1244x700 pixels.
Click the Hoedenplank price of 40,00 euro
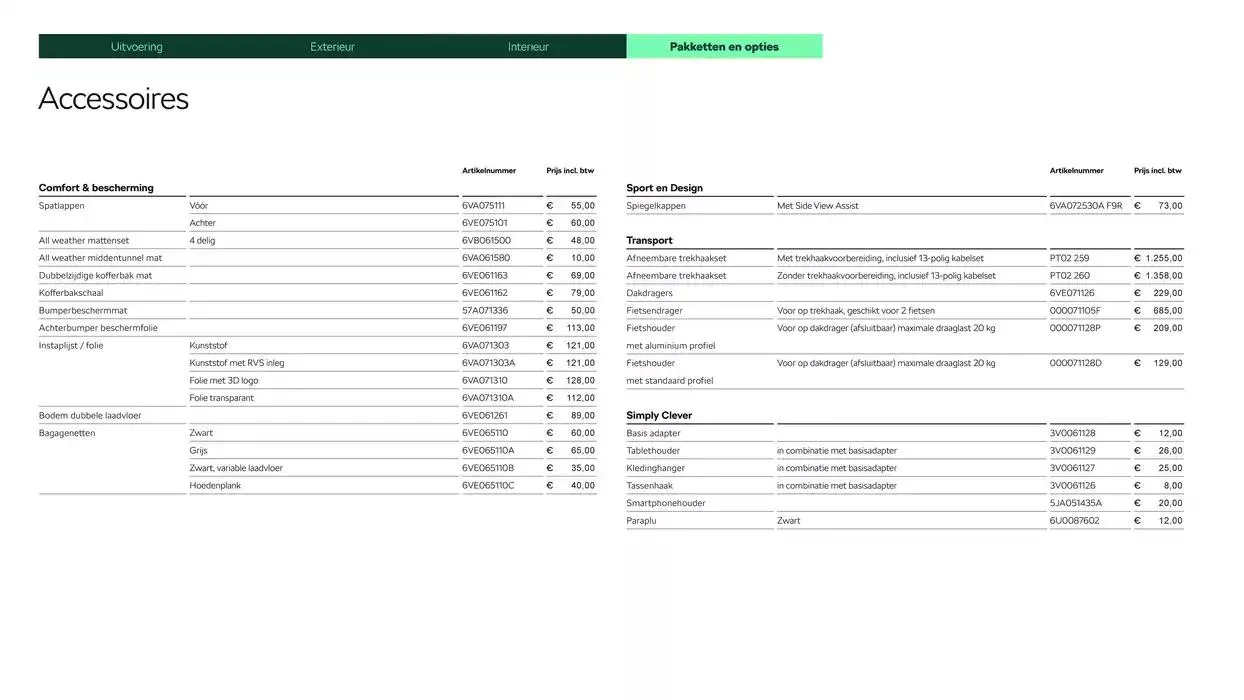(x=582, y=485)
